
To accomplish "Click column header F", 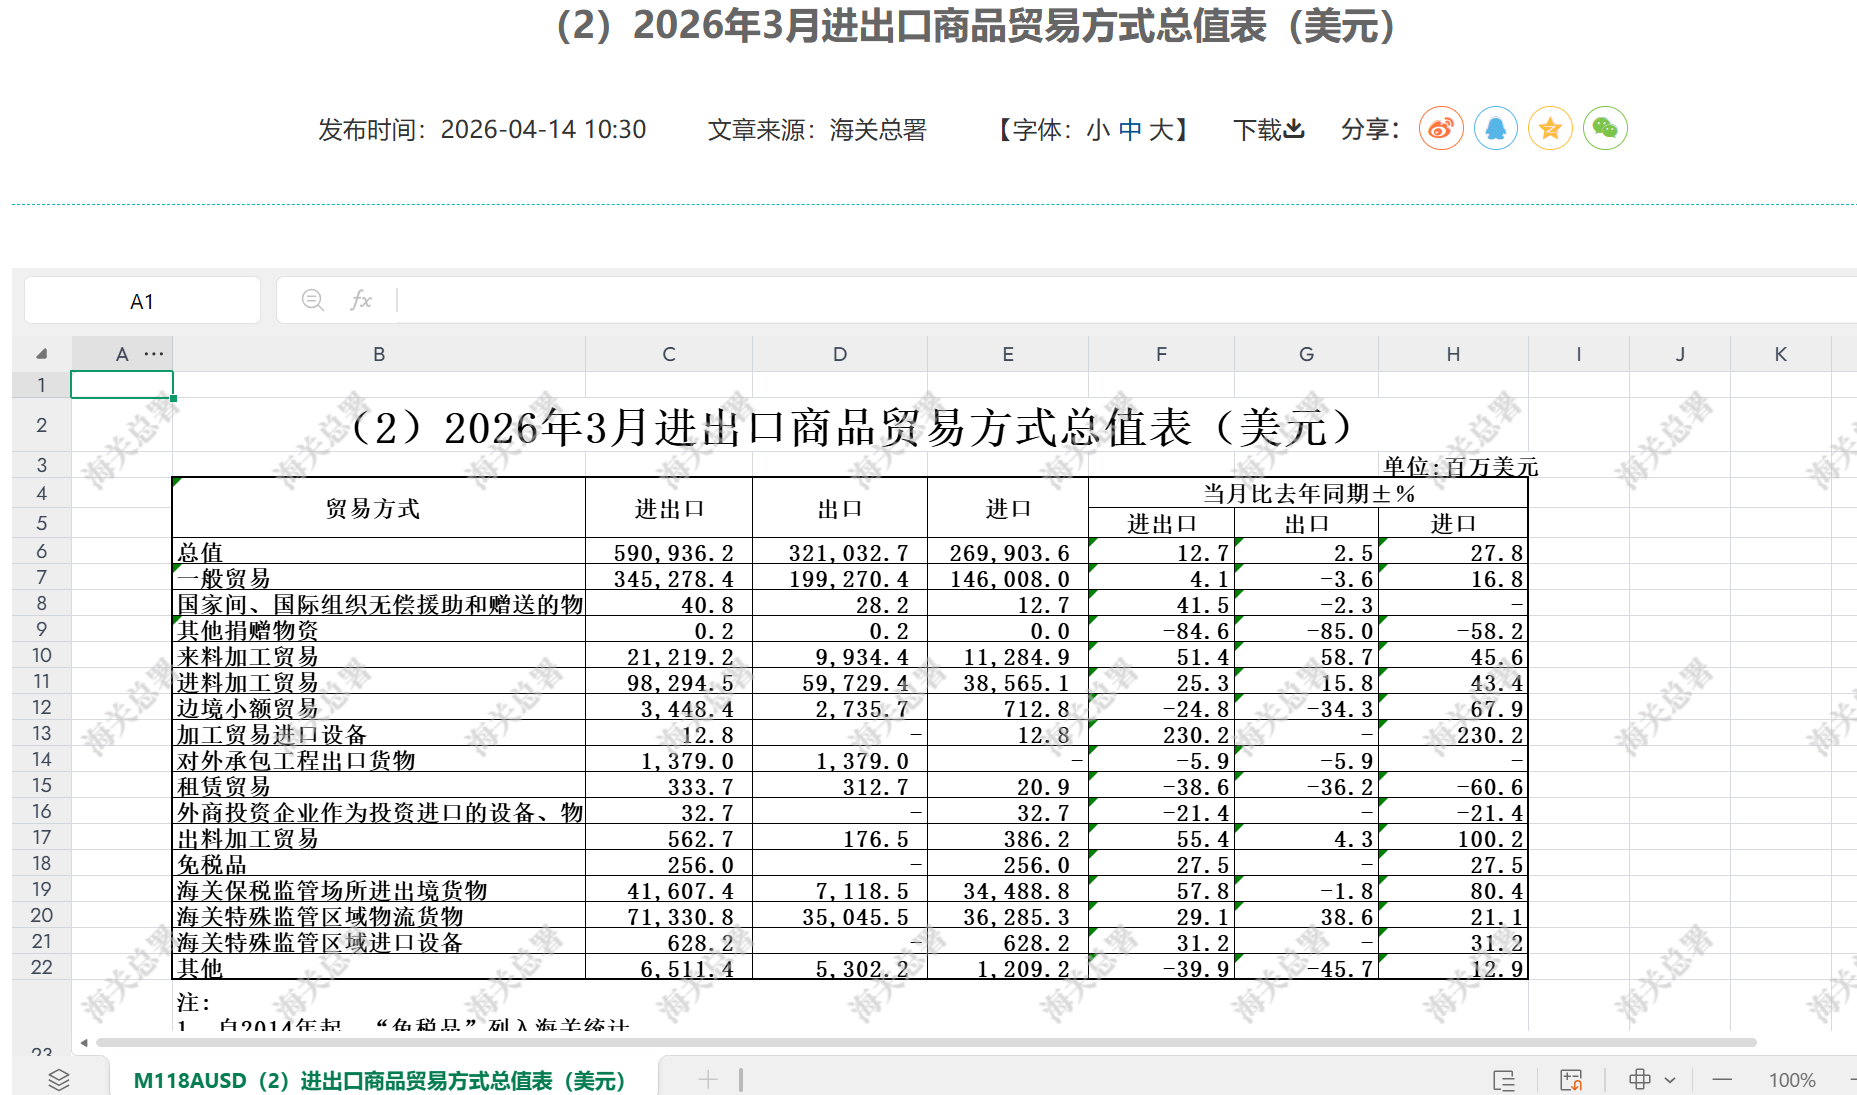I will tap(1161, 354).
